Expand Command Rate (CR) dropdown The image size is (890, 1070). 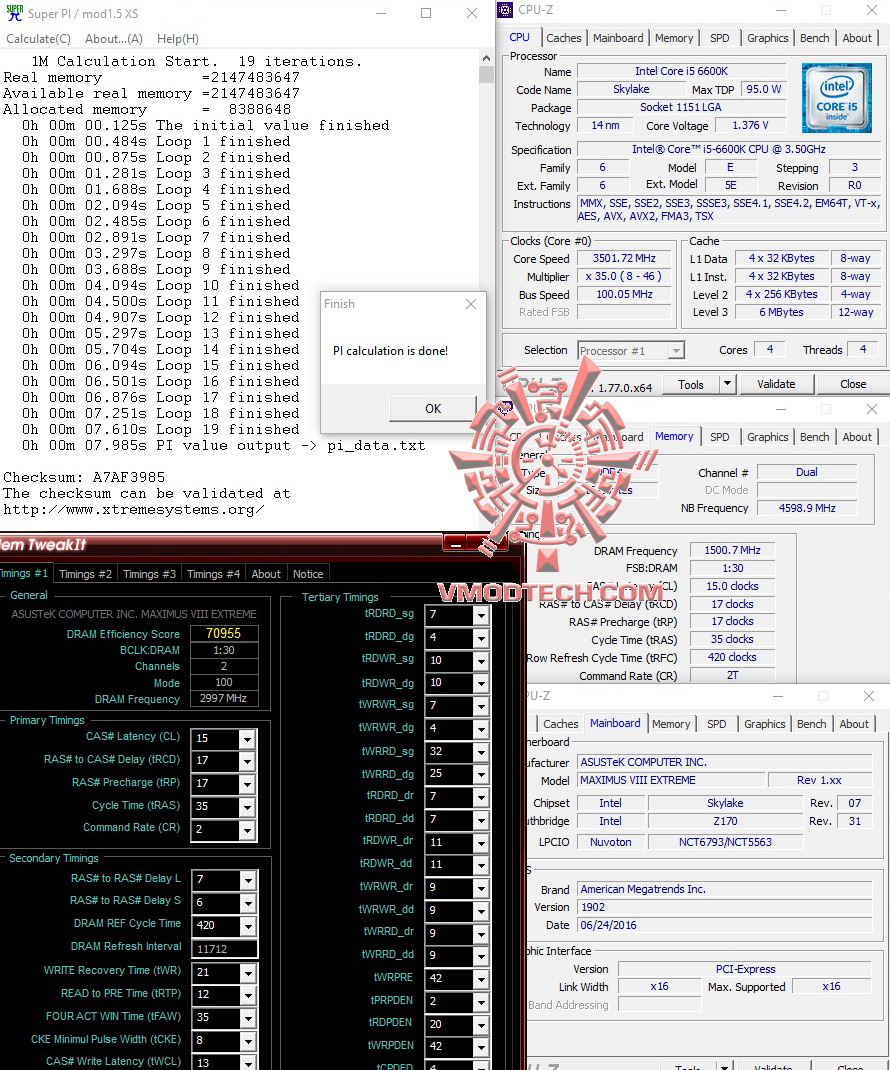[247, 829]
